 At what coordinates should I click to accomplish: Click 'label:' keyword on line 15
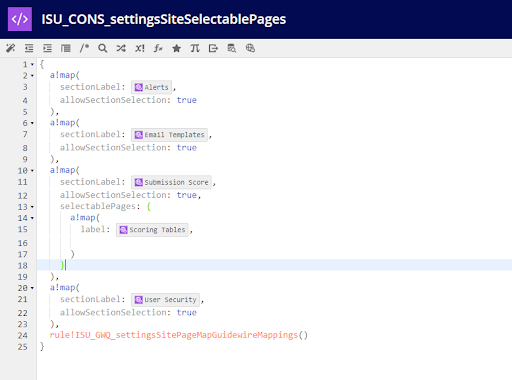click(95, 229)
